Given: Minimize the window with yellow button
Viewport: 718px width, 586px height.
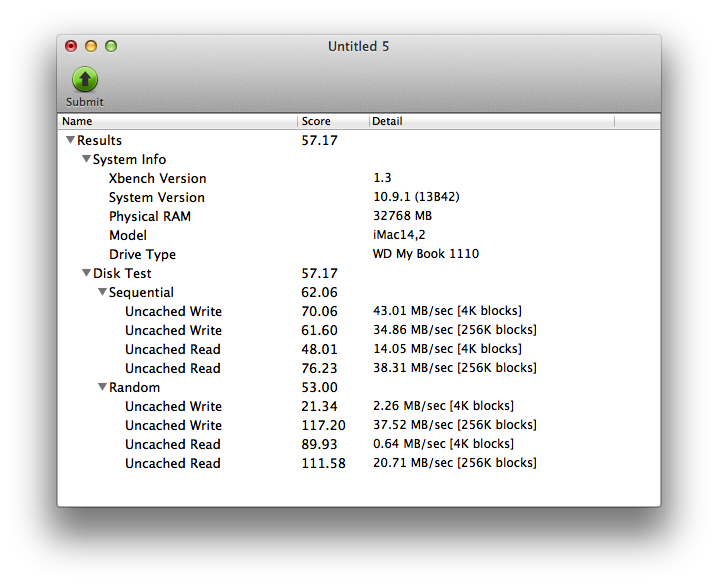Looking at the screenshot, I should pyautogui.click(x=91, y=46).
